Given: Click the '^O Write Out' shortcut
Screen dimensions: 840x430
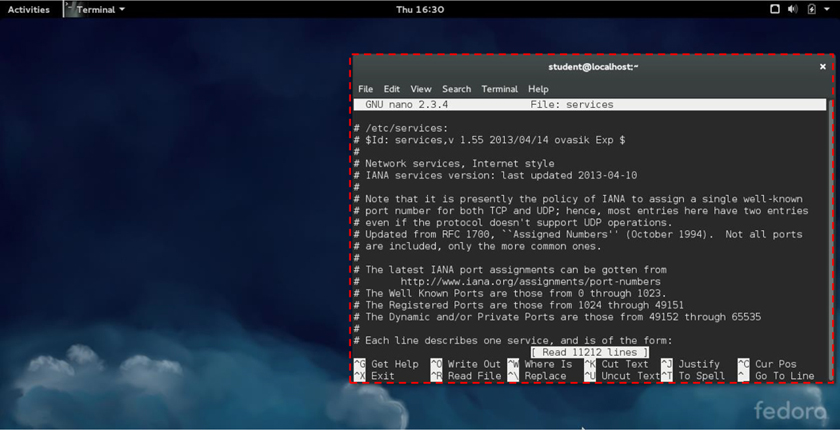Looking at the screenshot, I should click(466, 364).
